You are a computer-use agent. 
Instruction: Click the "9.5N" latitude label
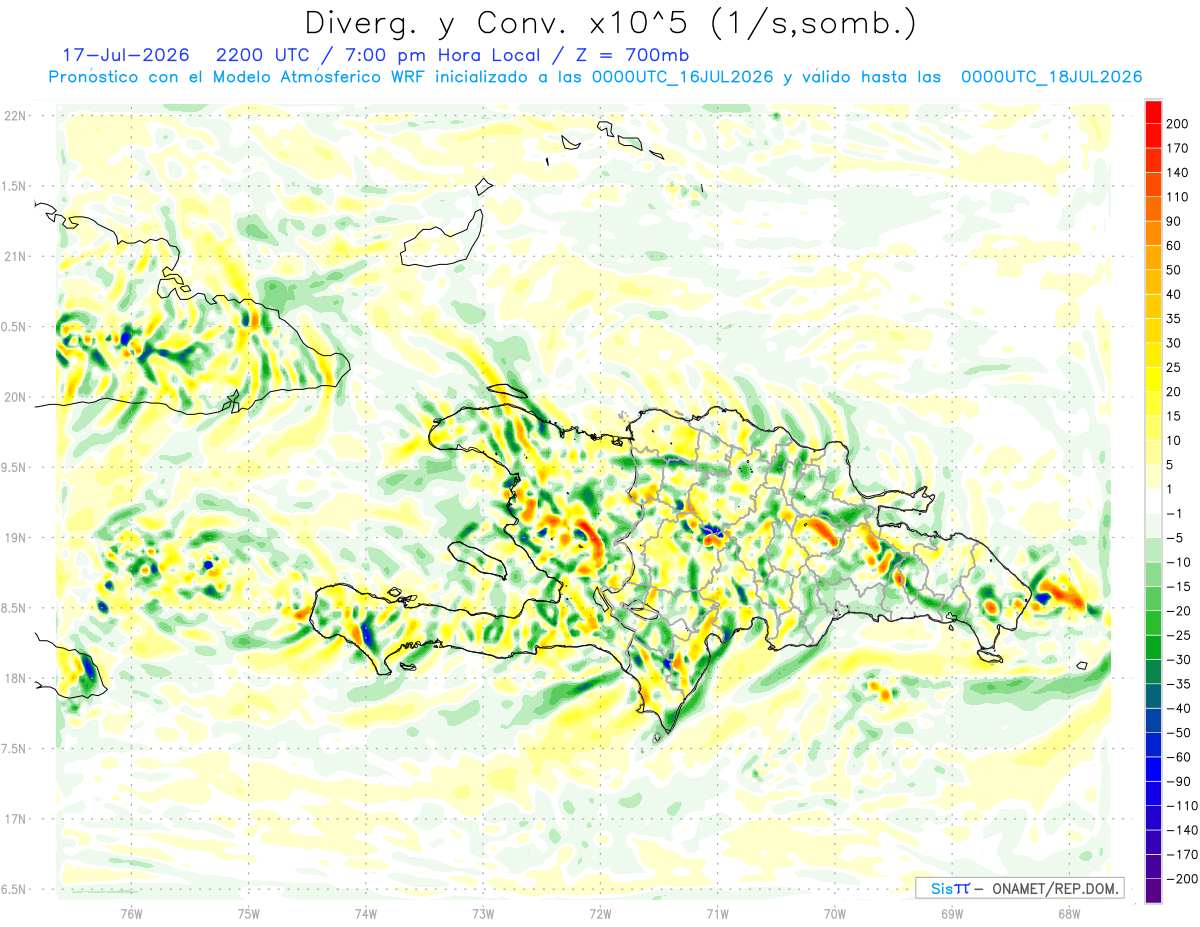[x=15, y=467]
